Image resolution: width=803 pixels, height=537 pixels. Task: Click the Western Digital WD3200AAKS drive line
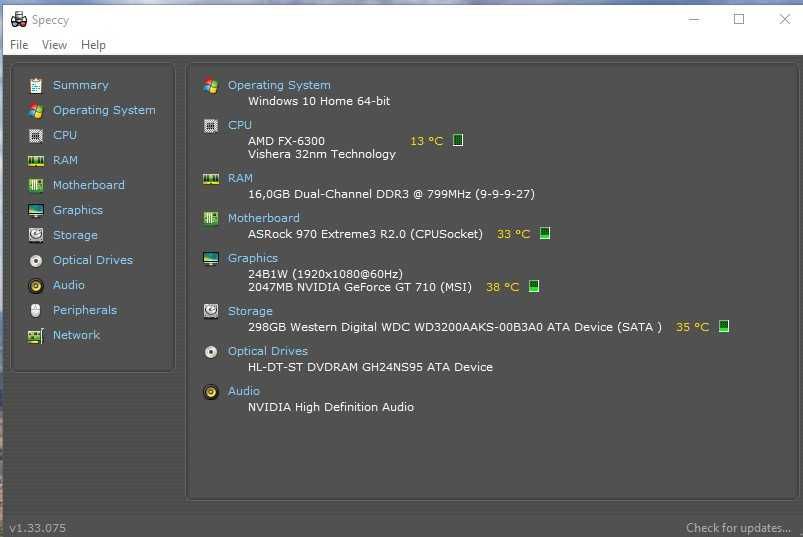[x=455, y=327]
